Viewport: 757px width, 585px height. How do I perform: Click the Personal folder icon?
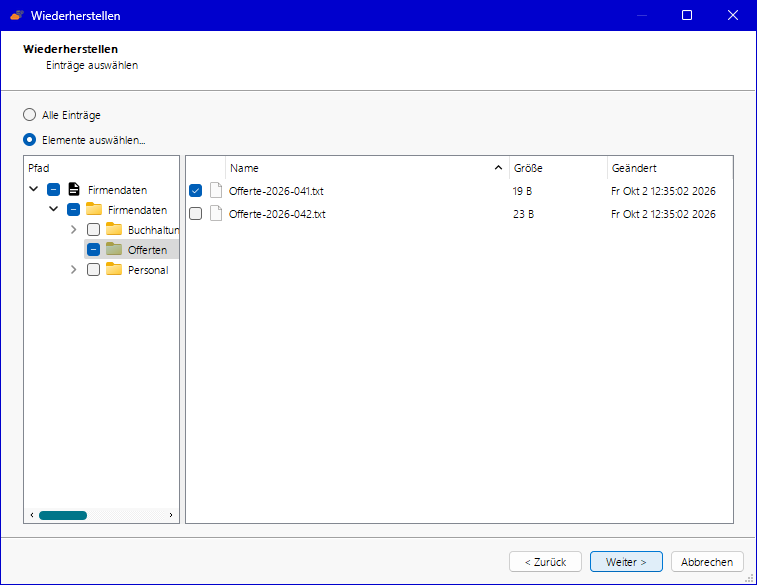114,269
